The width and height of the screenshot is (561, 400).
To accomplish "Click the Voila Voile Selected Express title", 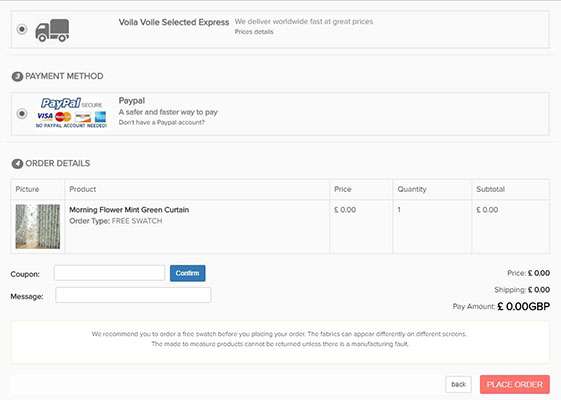I will click(x=174, y=22).
